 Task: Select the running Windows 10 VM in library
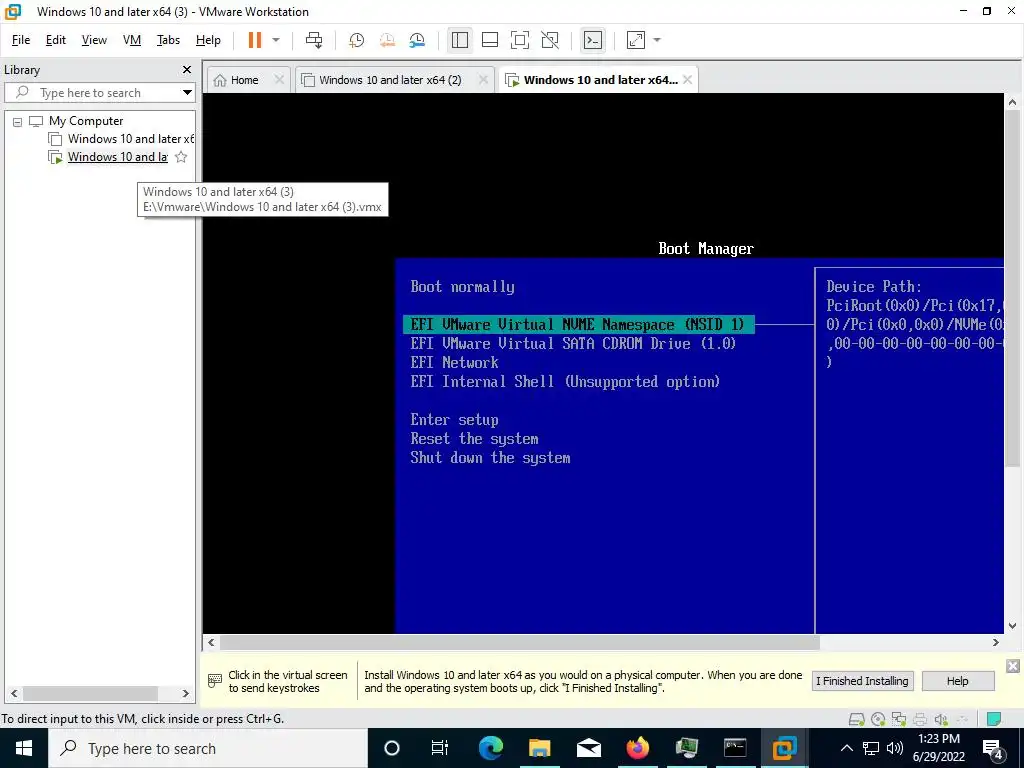click(x=118, y=157)
